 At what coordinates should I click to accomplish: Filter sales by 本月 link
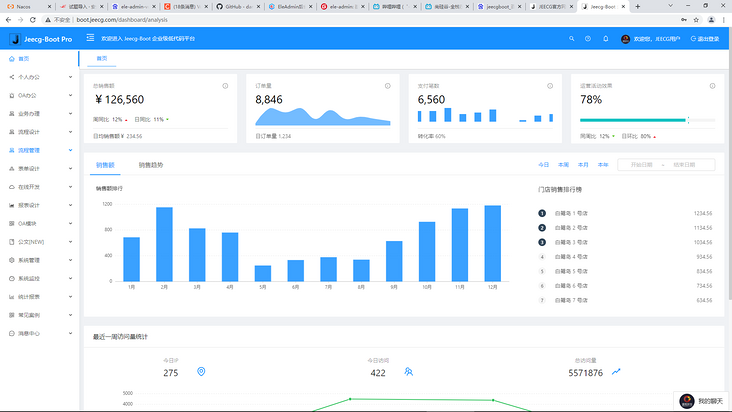point(583,164)
